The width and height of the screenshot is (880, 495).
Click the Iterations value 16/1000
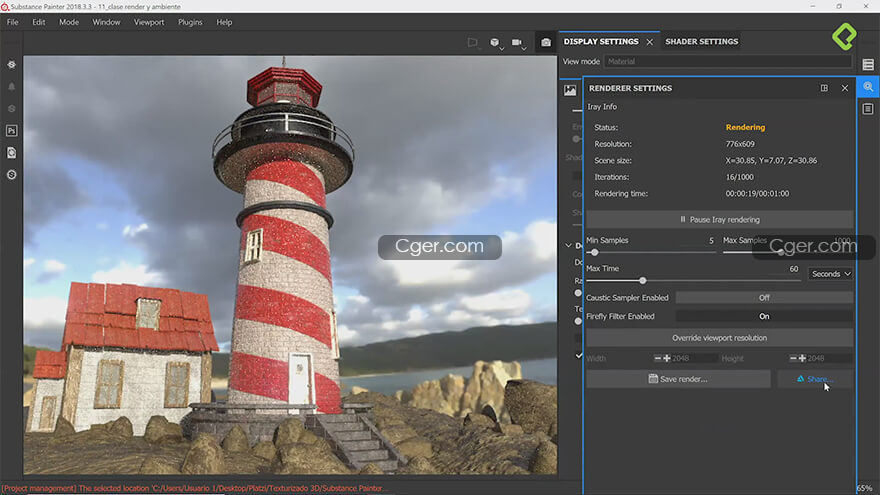739,177
